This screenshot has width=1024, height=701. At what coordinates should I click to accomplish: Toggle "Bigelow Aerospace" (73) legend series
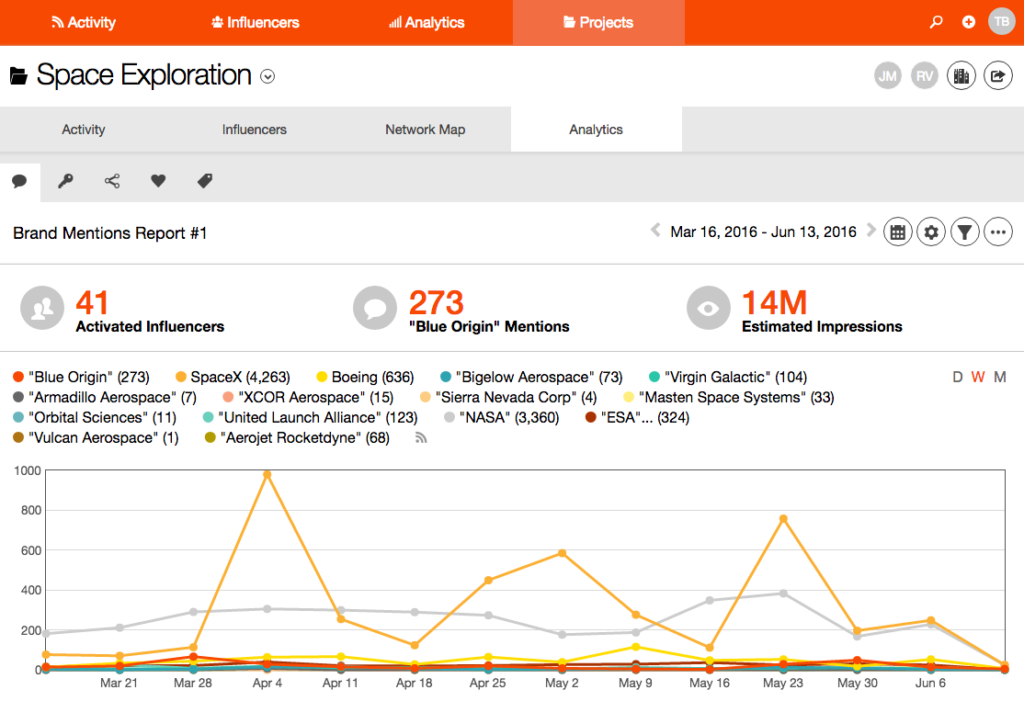[532, 377]
